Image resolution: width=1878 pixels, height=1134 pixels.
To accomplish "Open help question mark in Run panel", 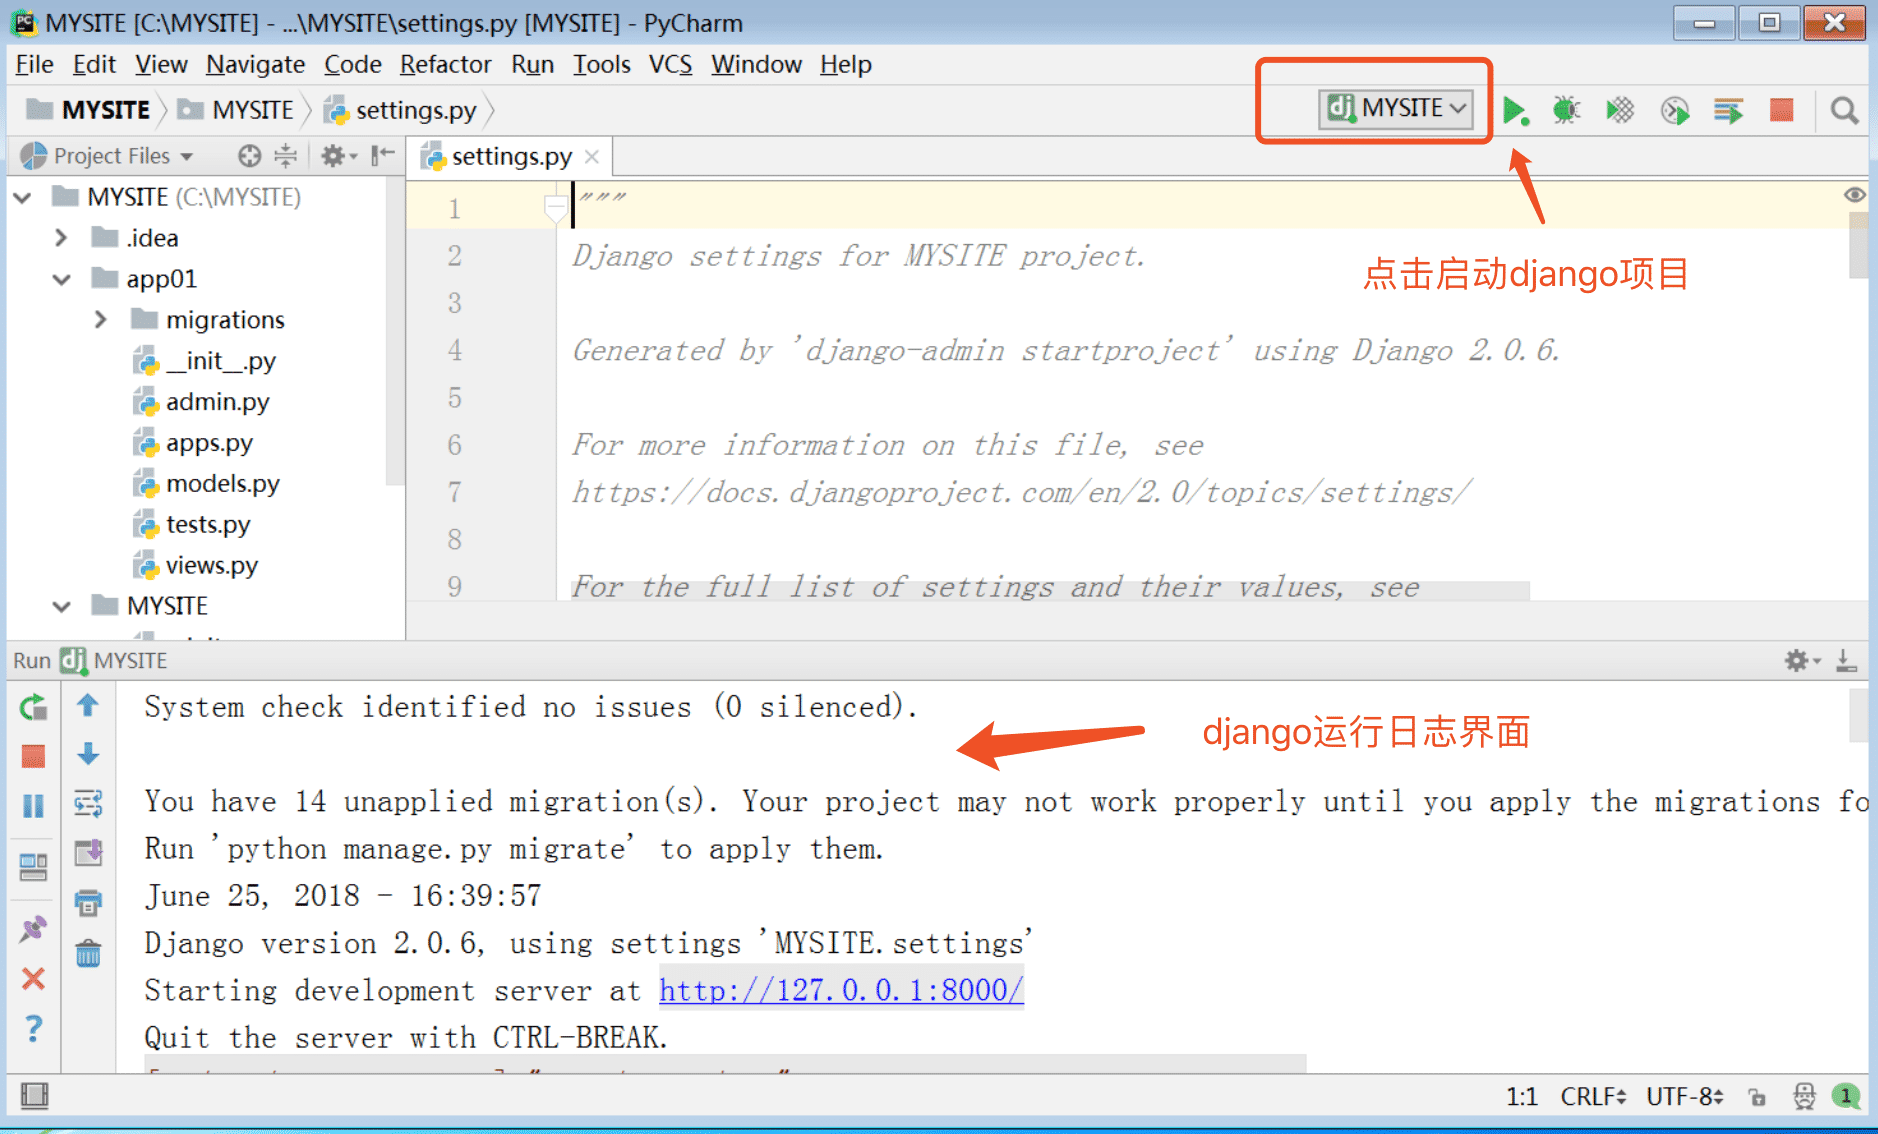I will [33, 1028].
